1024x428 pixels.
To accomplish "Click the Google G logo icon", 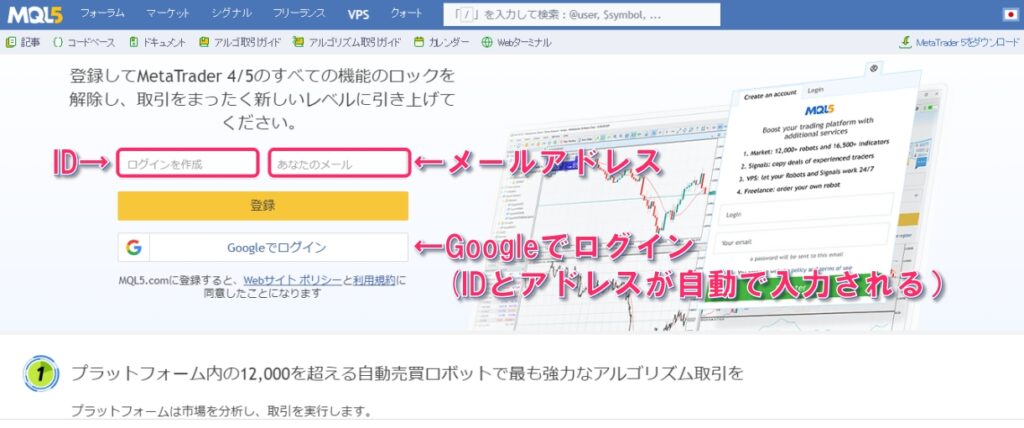I will 133,247.
